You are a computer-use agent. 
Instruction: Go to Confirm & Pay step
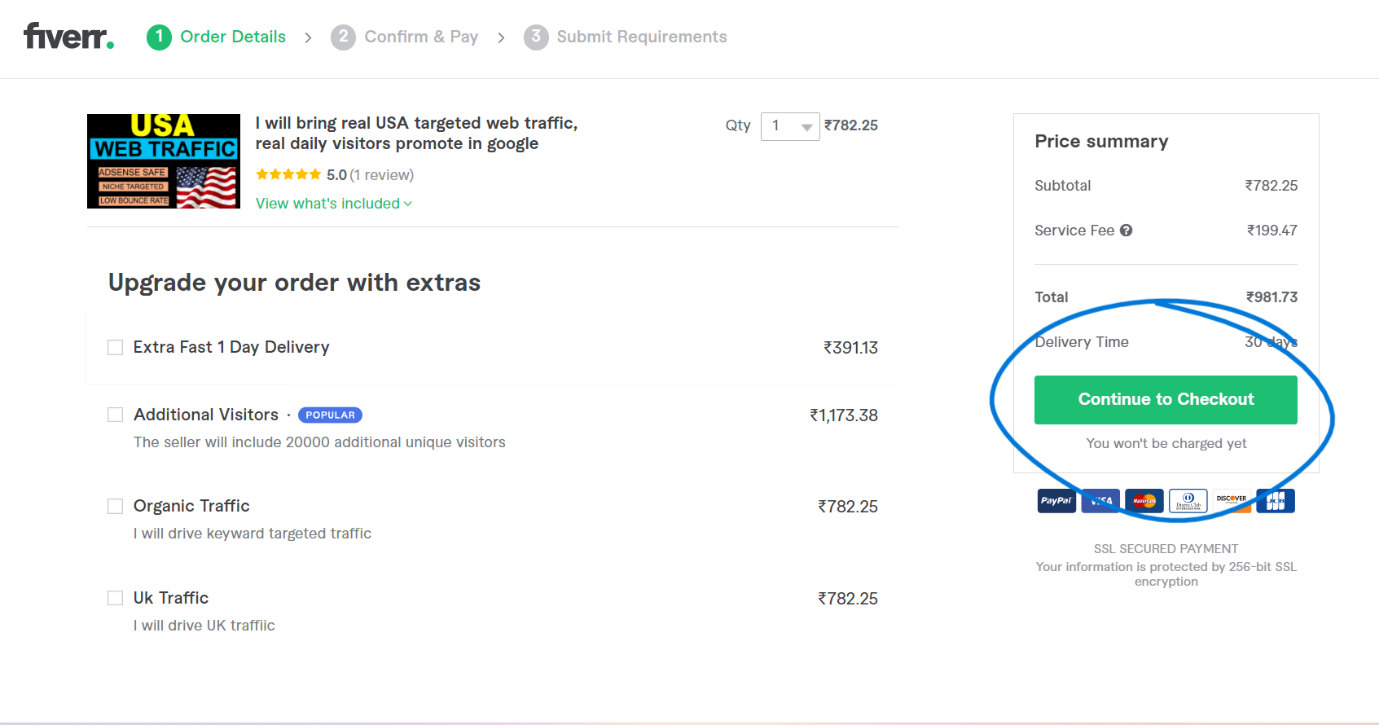pos(405,37)
